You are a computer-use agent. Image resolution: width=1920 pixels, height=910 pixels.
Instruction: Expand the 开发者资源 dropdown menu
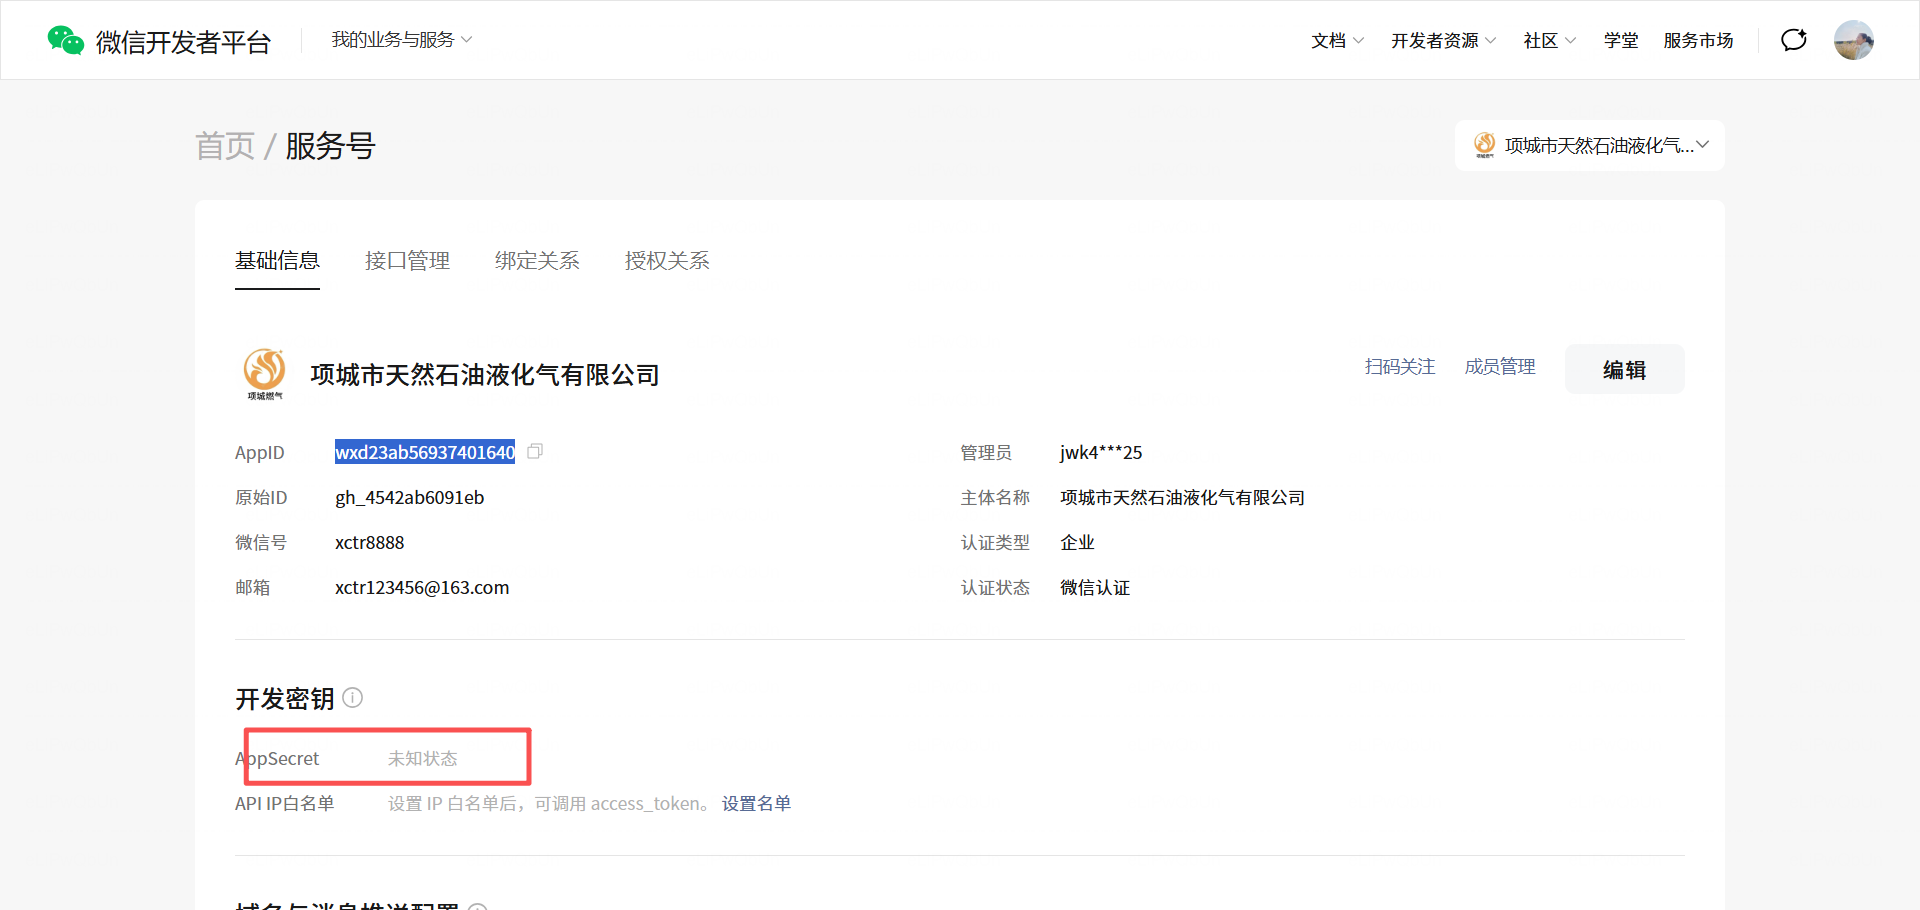click(x=1444, y=41)
